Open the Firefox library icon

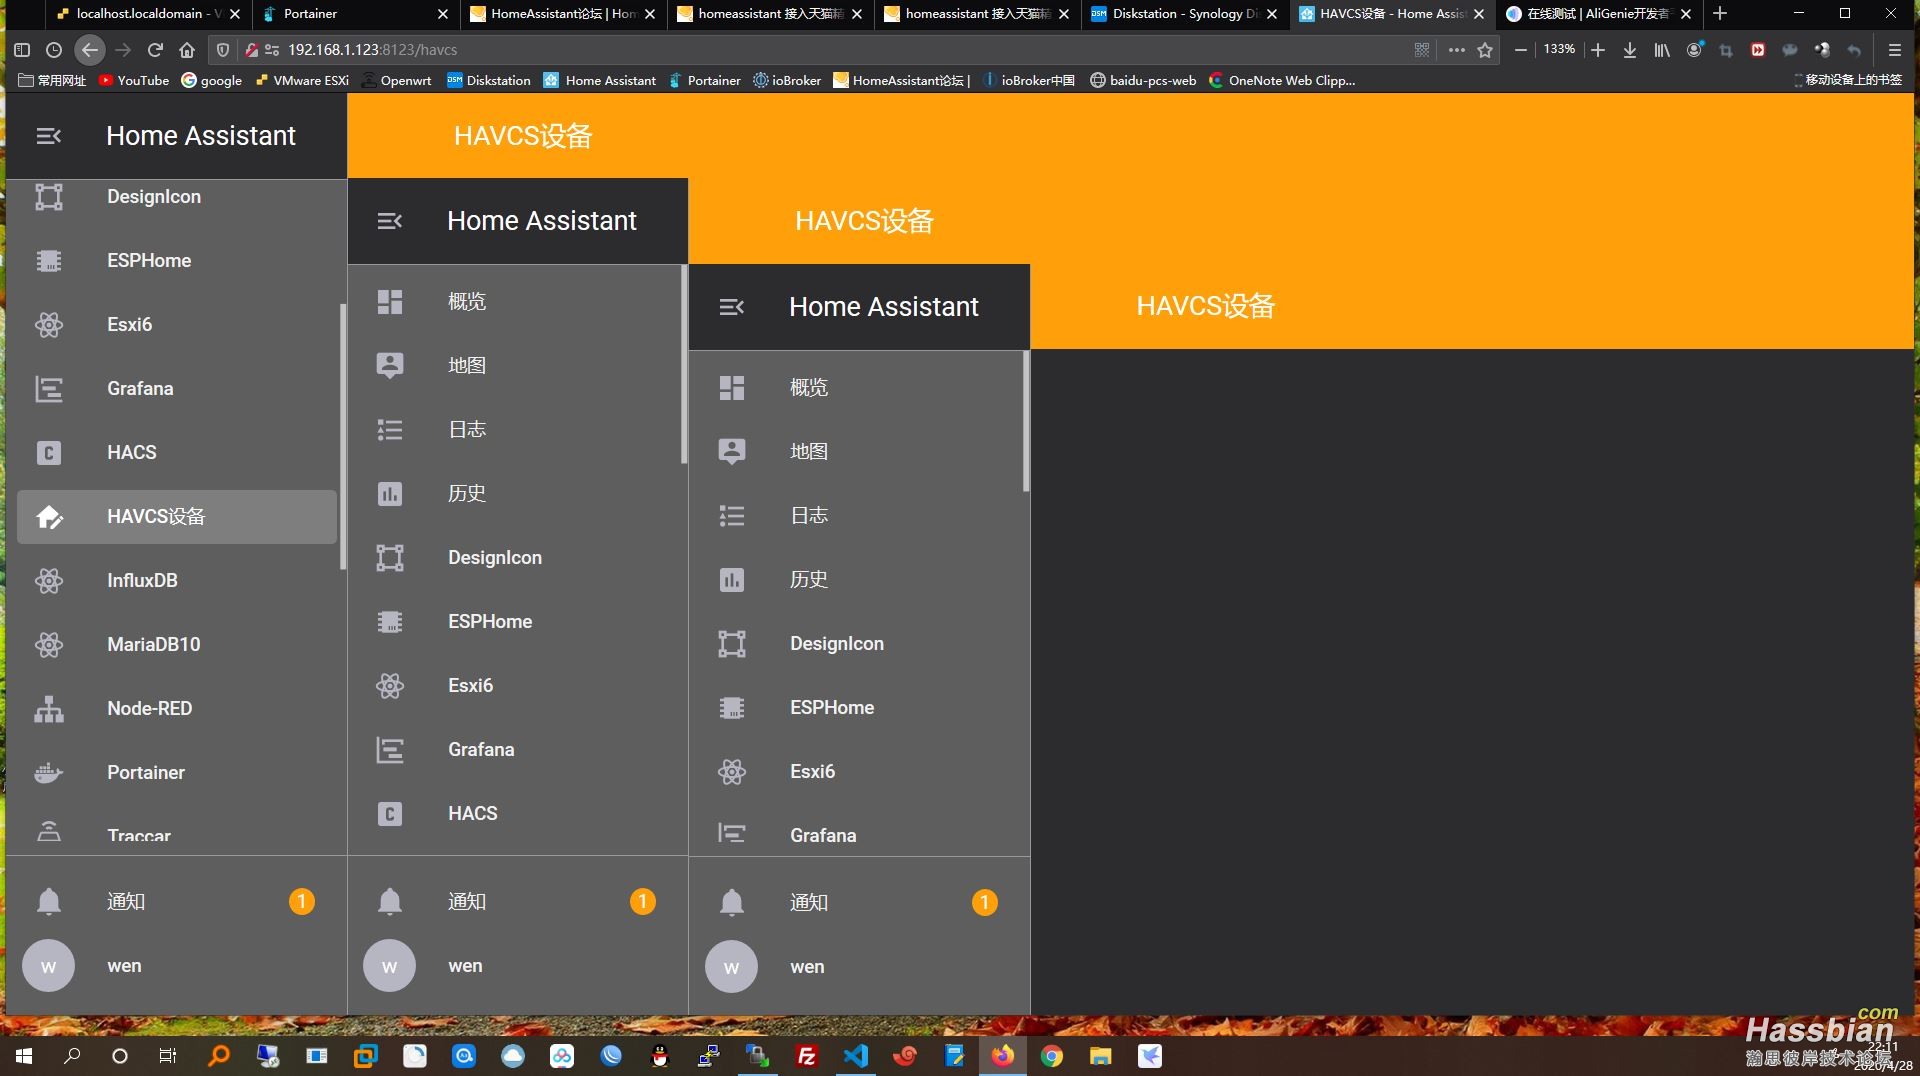click(x=1662, y=49)
